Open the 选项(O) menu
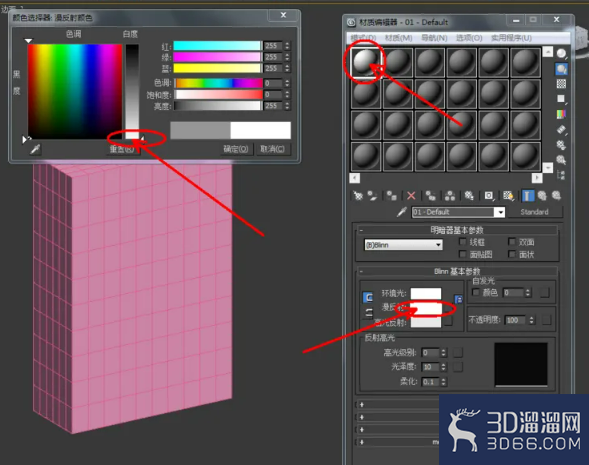 pos(469,38)
